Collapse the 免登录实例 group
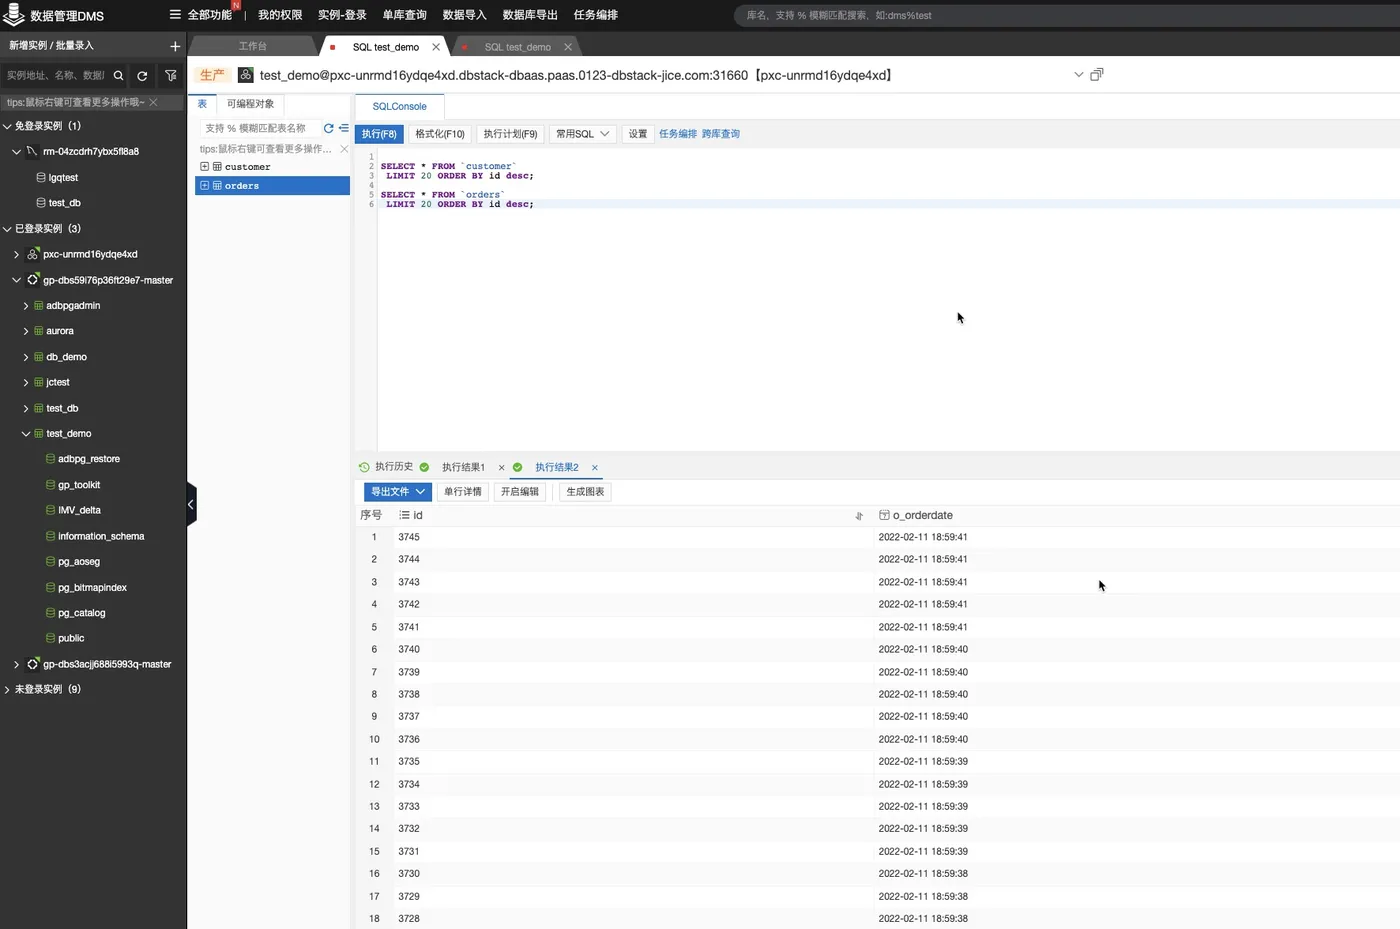Viewport: 1400px width, 929px height. pos(7,126)
